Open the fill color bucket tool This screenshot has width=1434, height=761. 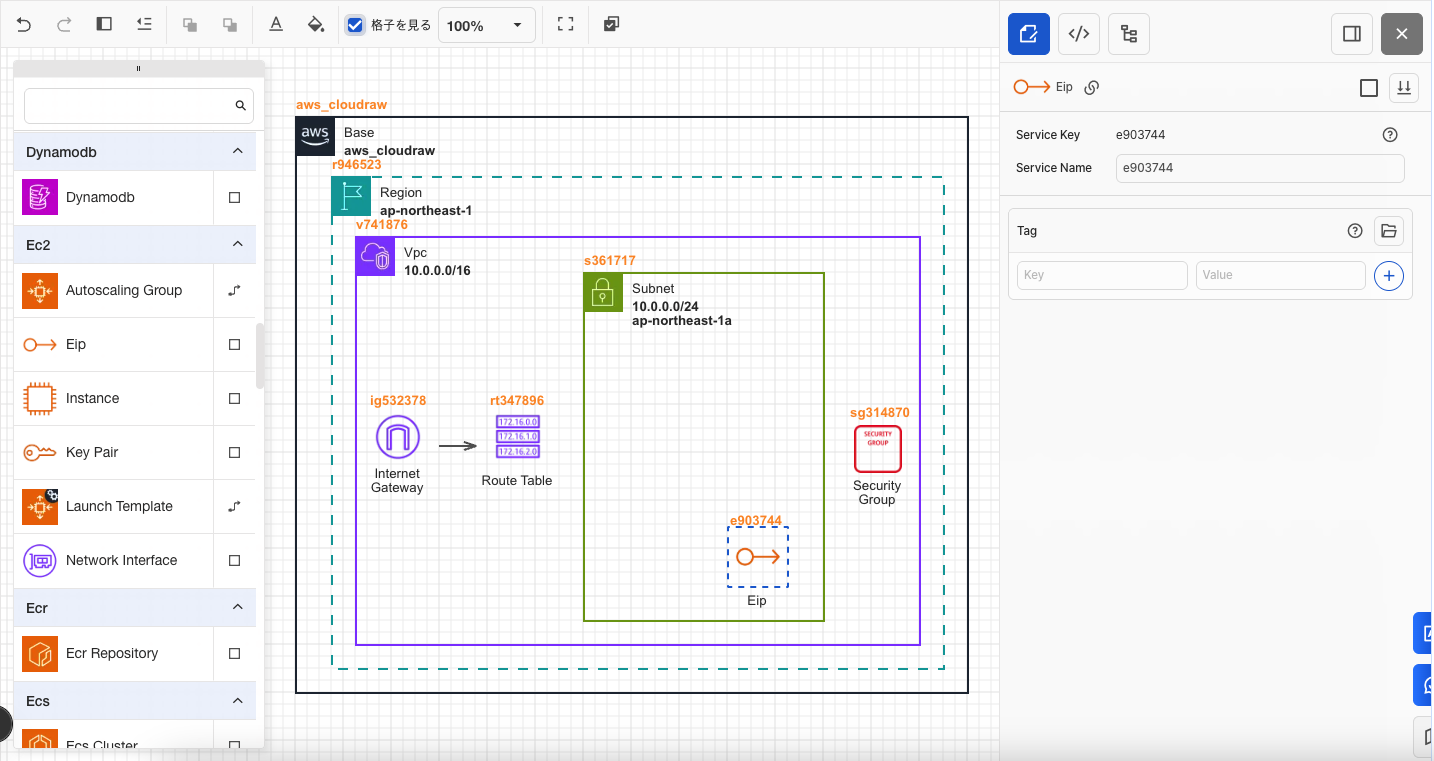coord(316,25)
